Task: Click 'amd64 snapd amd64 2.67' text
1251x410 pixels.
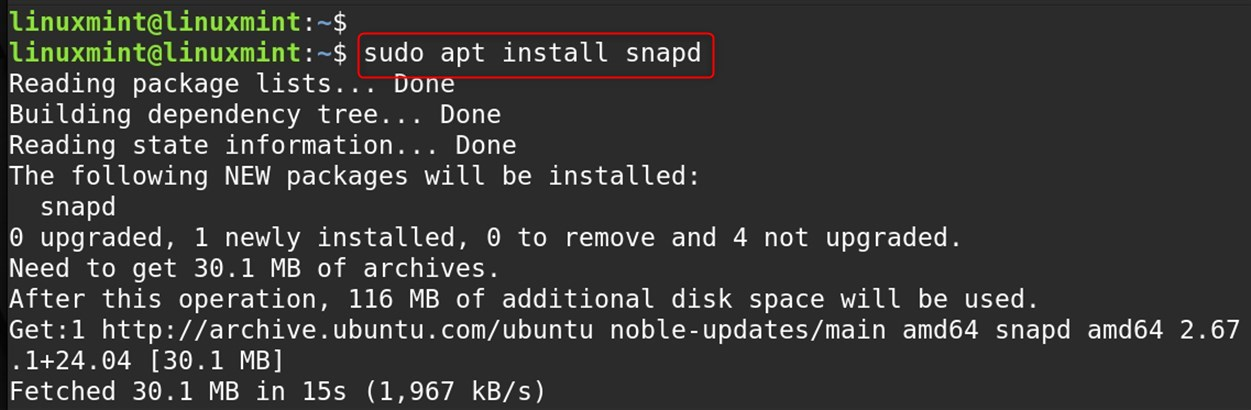Action: point(1071,330)
